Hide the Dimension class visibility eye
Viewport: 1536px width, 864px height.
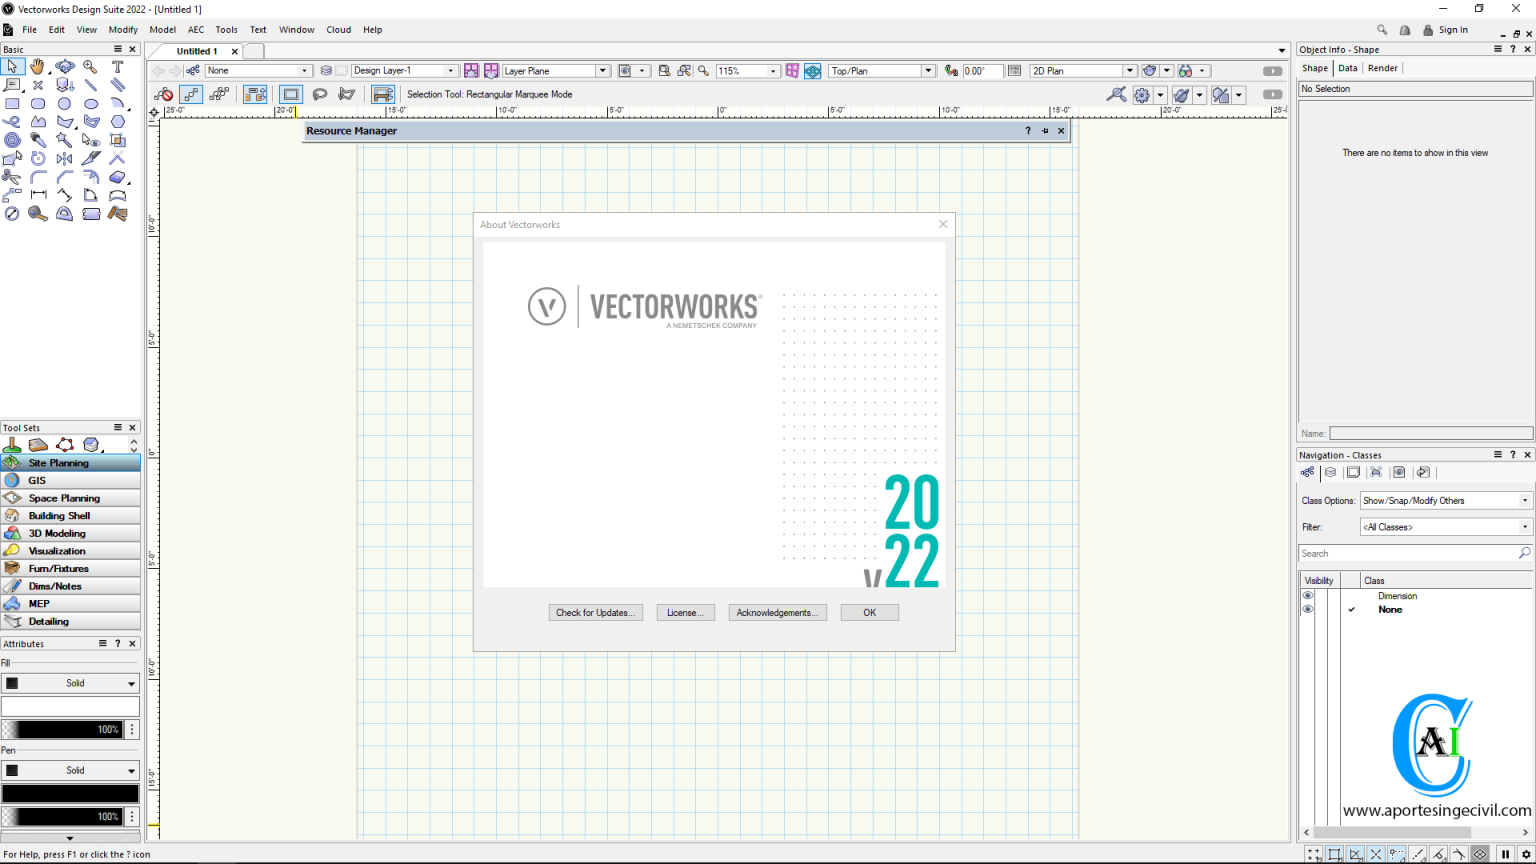(x=1307, y=595)
